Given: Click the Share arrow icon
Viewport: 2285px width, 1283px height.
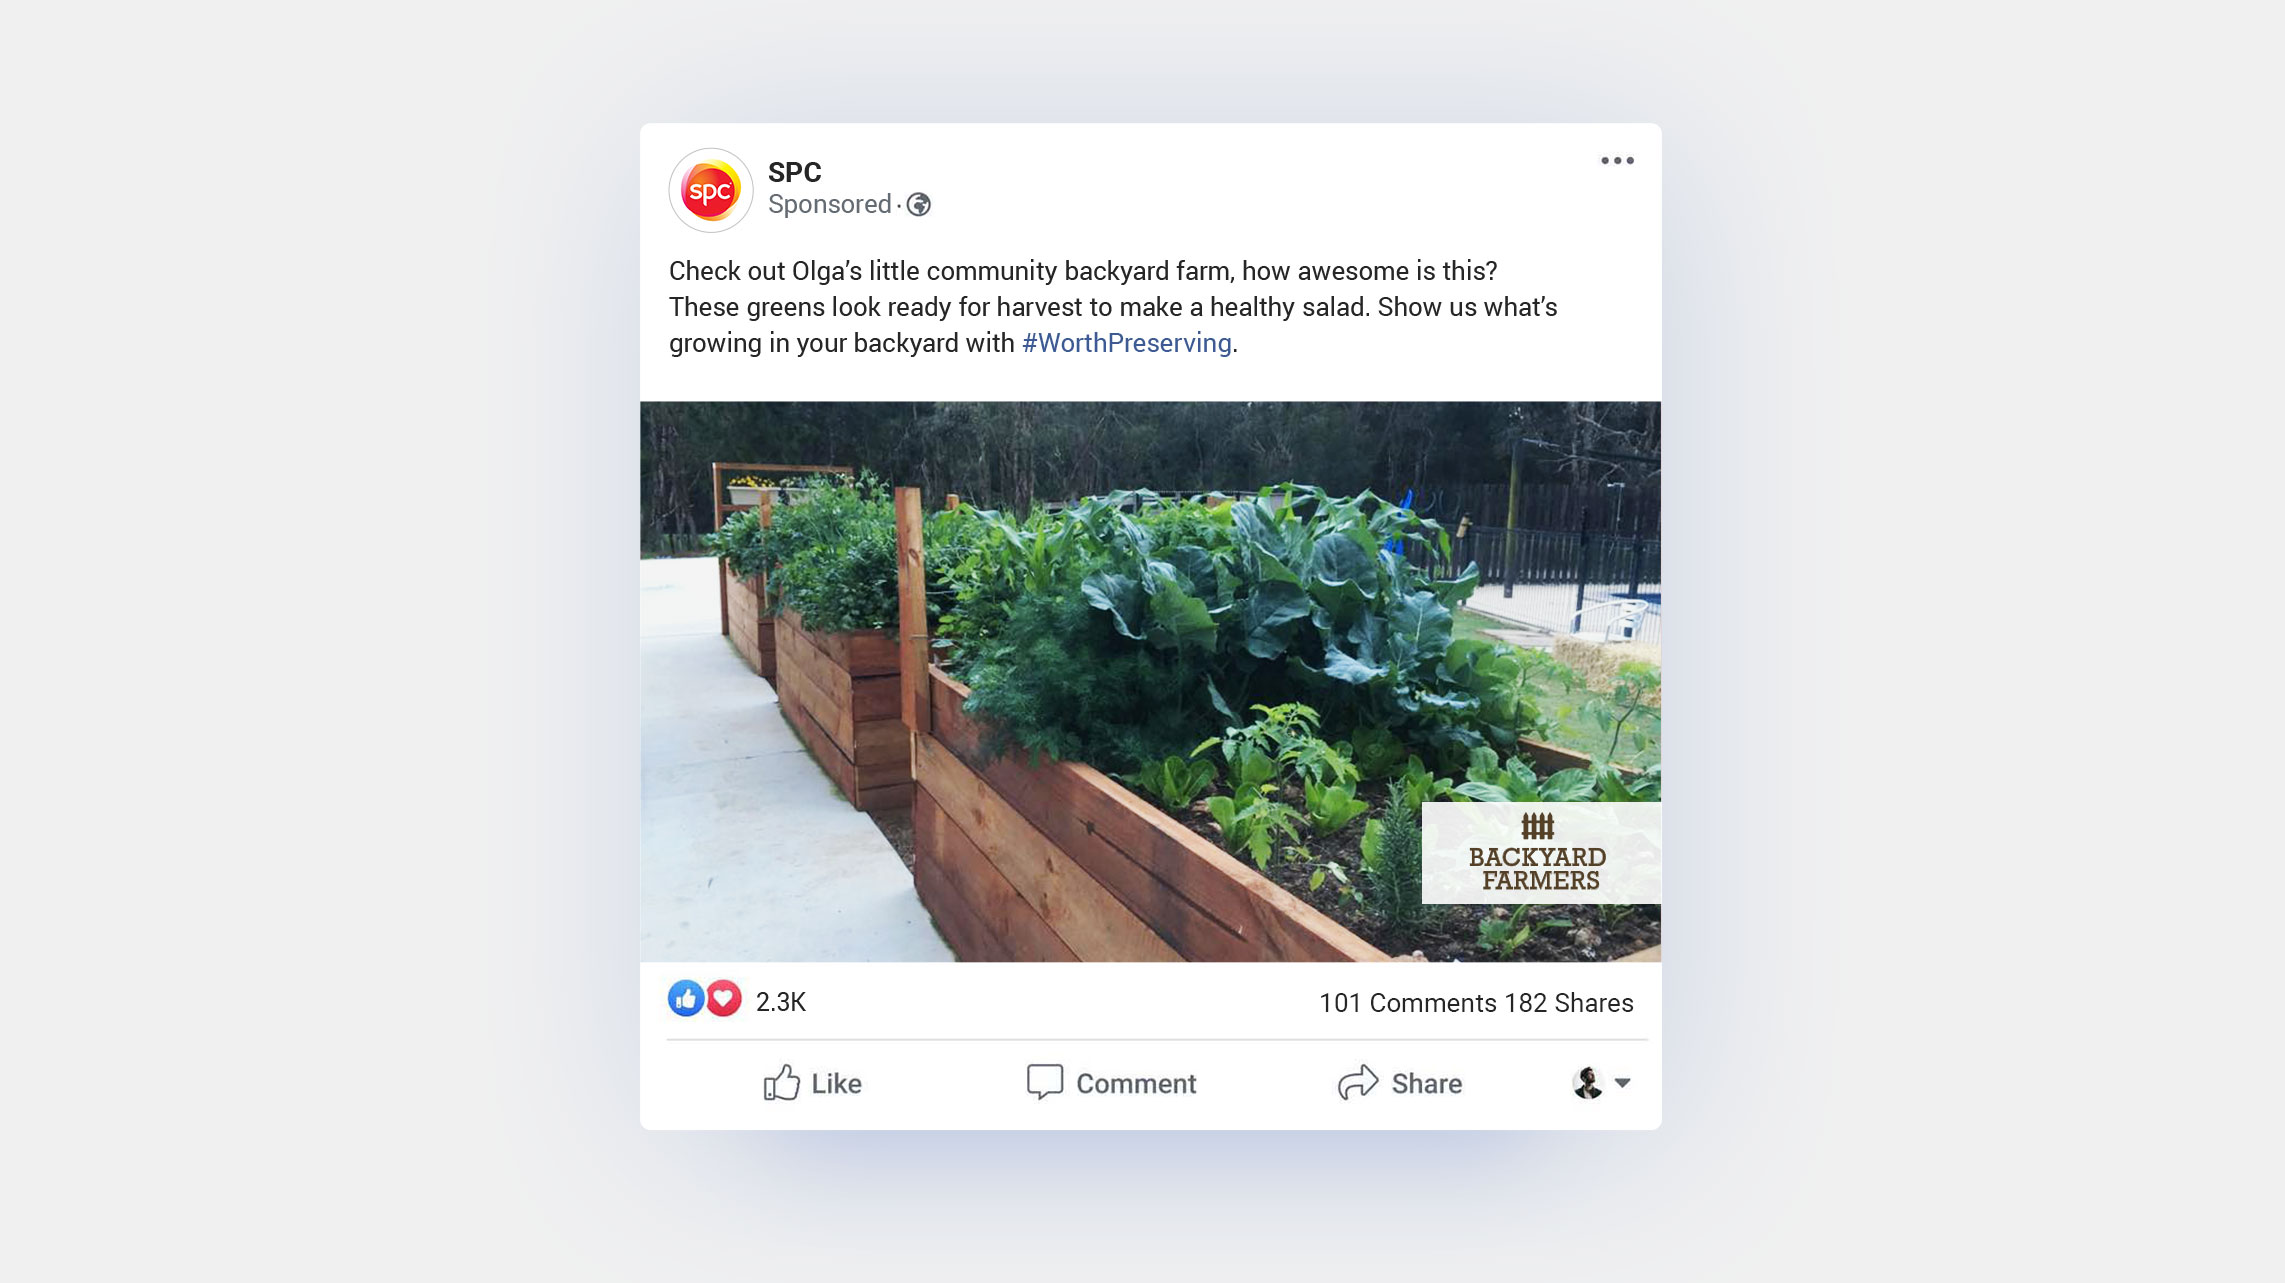Looking at the screenshot, I should point(1358,1082).
